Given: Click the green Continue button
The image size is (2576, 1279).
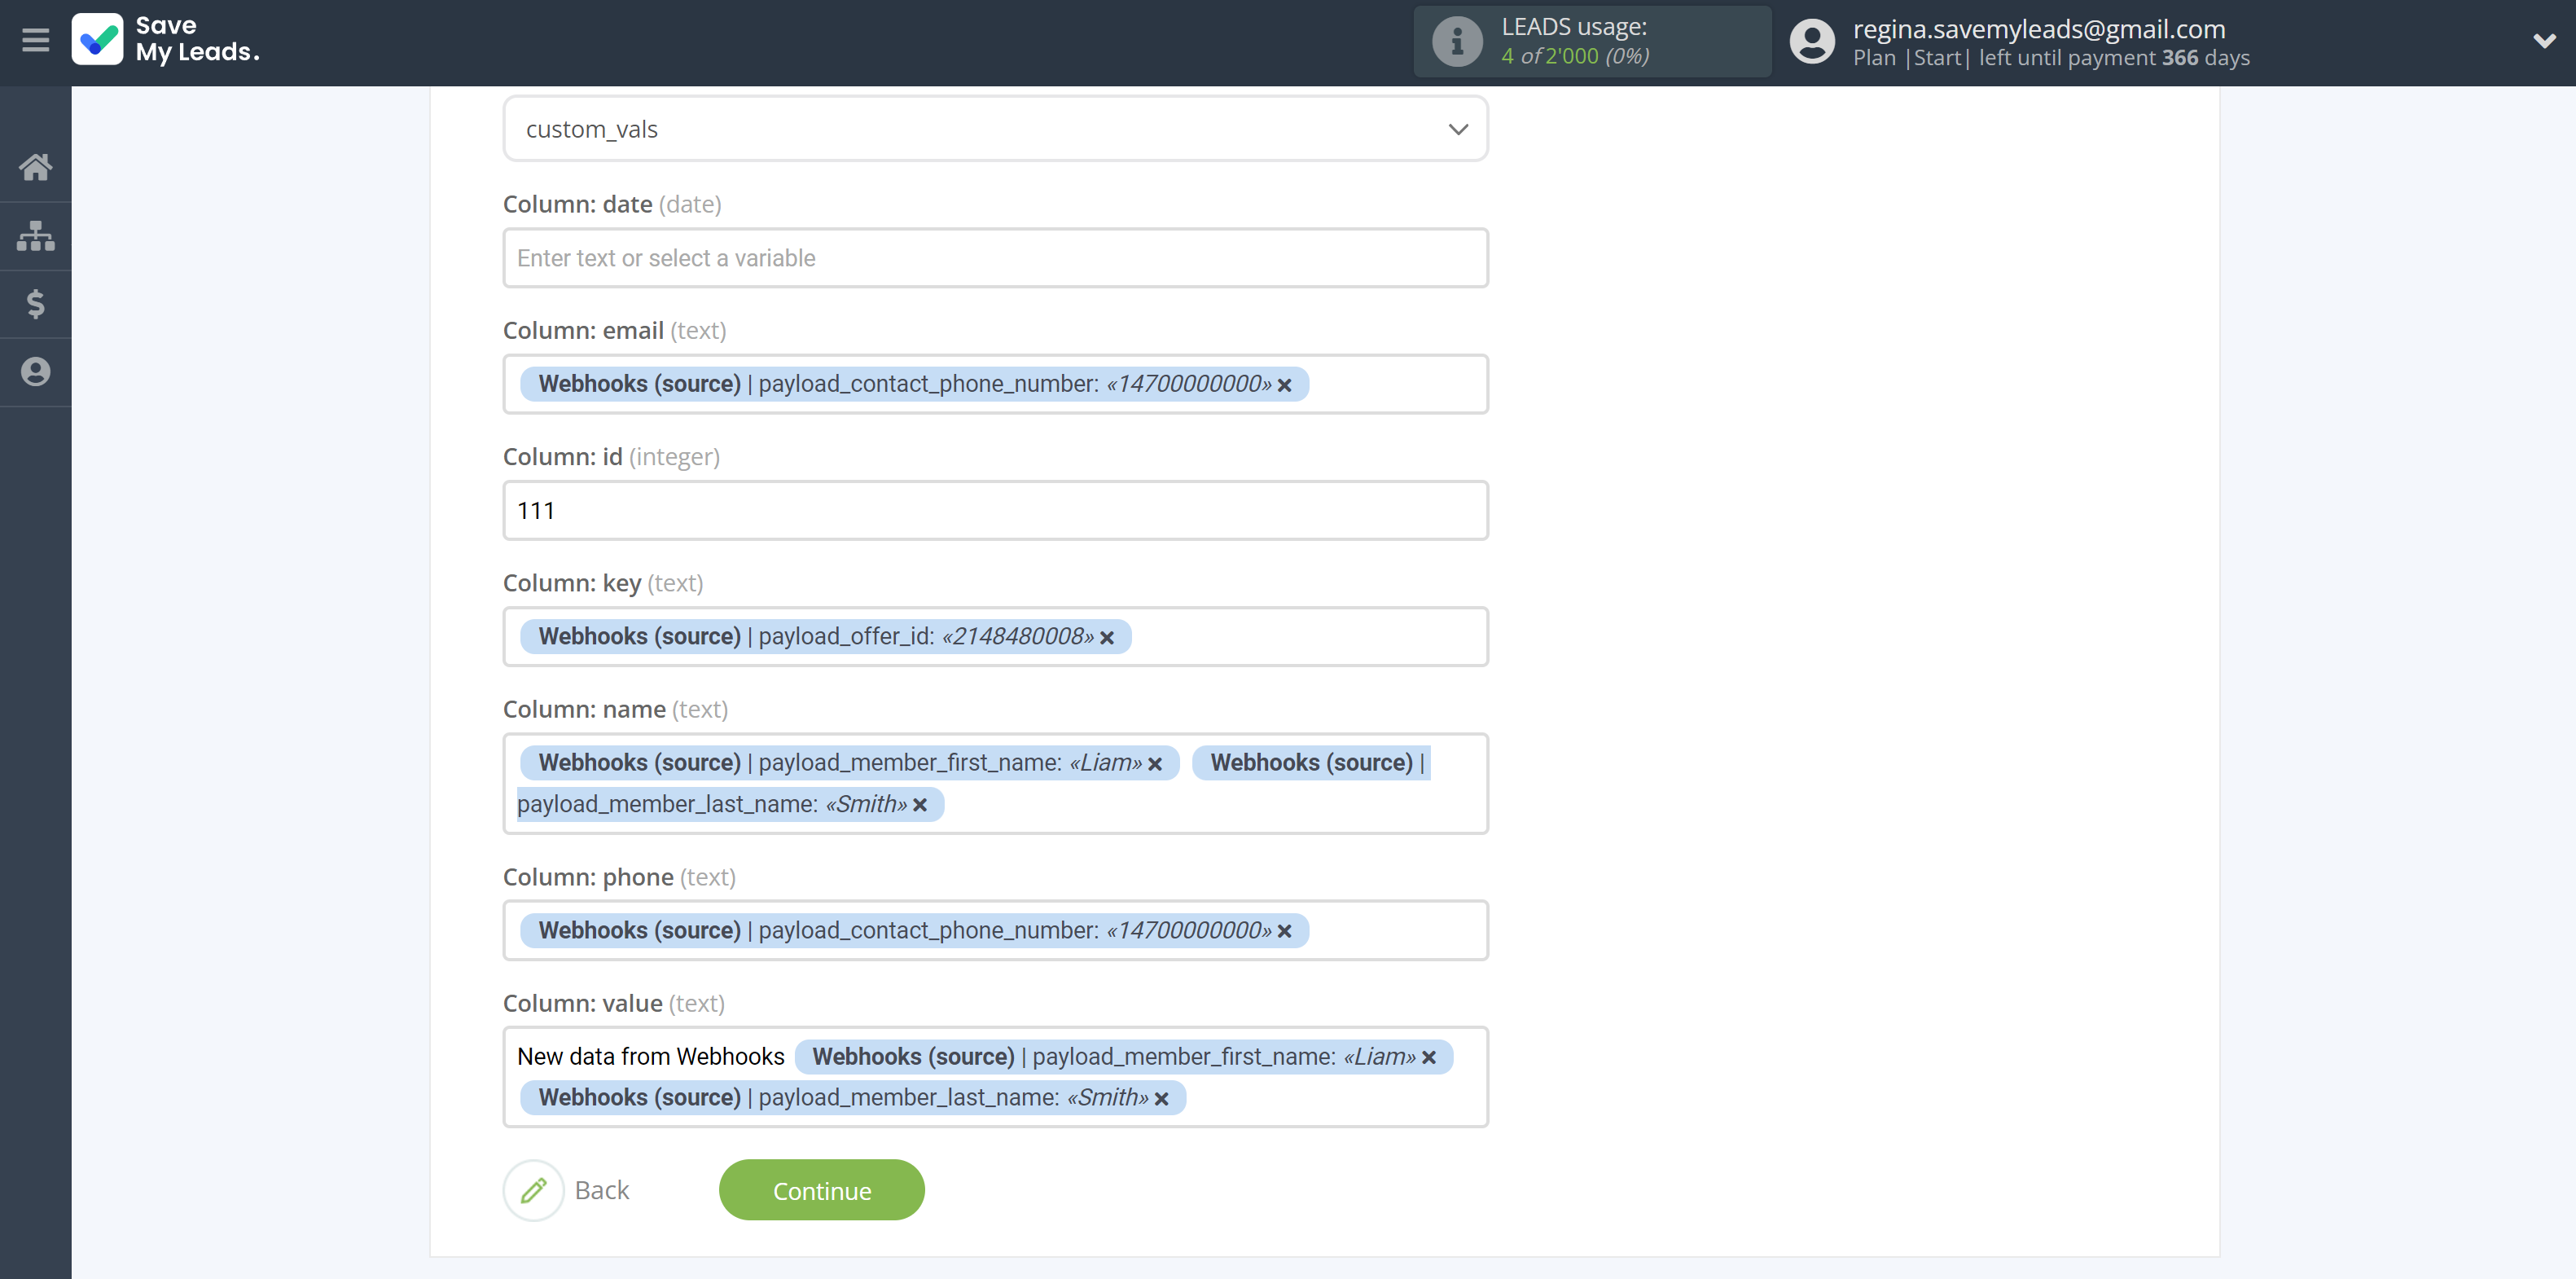Looking at the screenshot, I should (821, 1190).
